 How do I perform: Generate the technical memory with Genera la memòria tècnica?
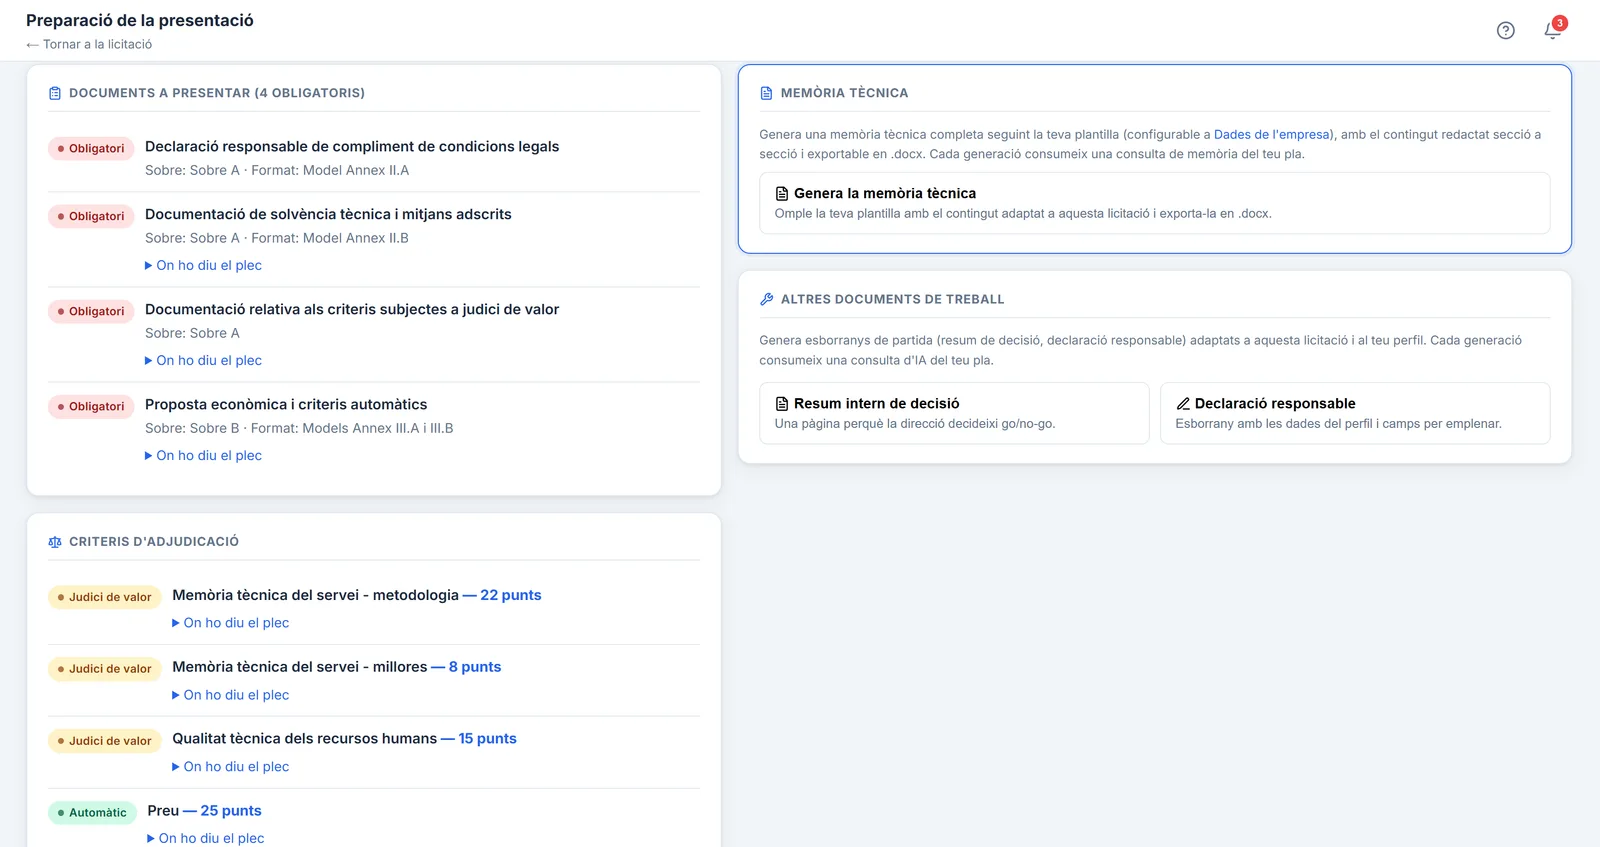(x=1154, y=203)
